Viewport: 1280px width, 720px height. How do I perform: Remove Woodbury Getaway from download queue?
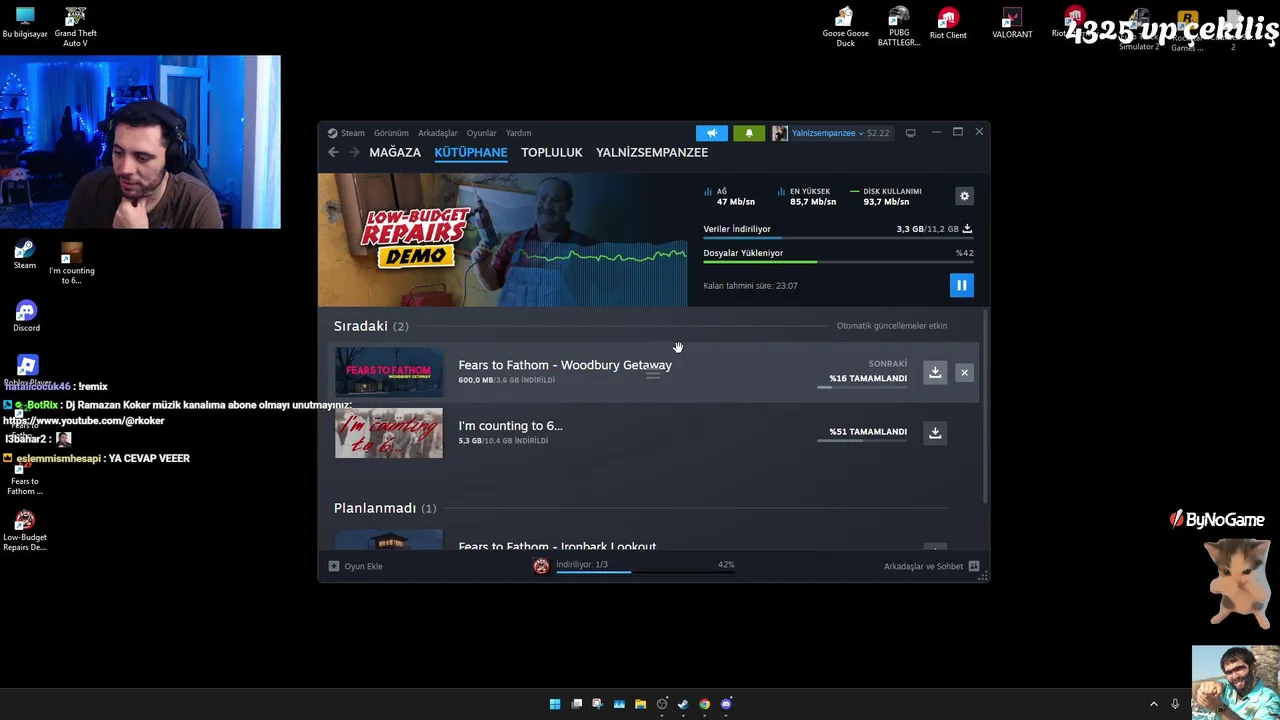(x=964, y=372)
